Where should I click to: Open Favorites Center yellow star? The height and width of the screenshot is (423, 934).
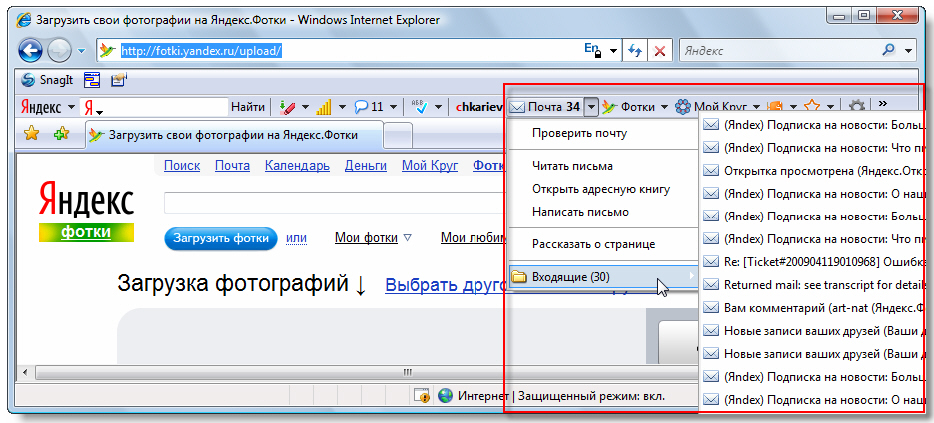click(x=31, y=134)
